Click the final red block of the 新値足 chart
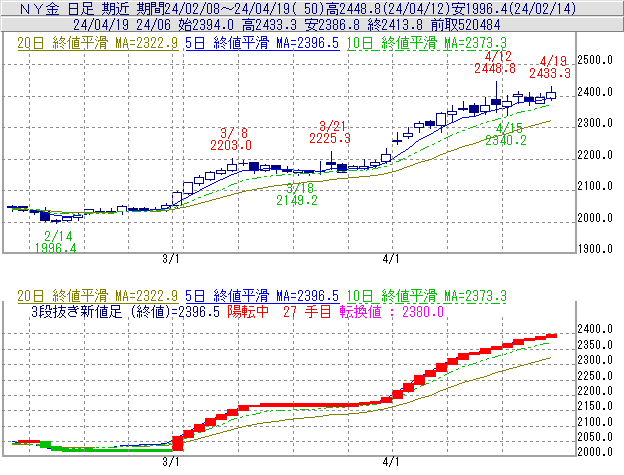 (551, 336)
